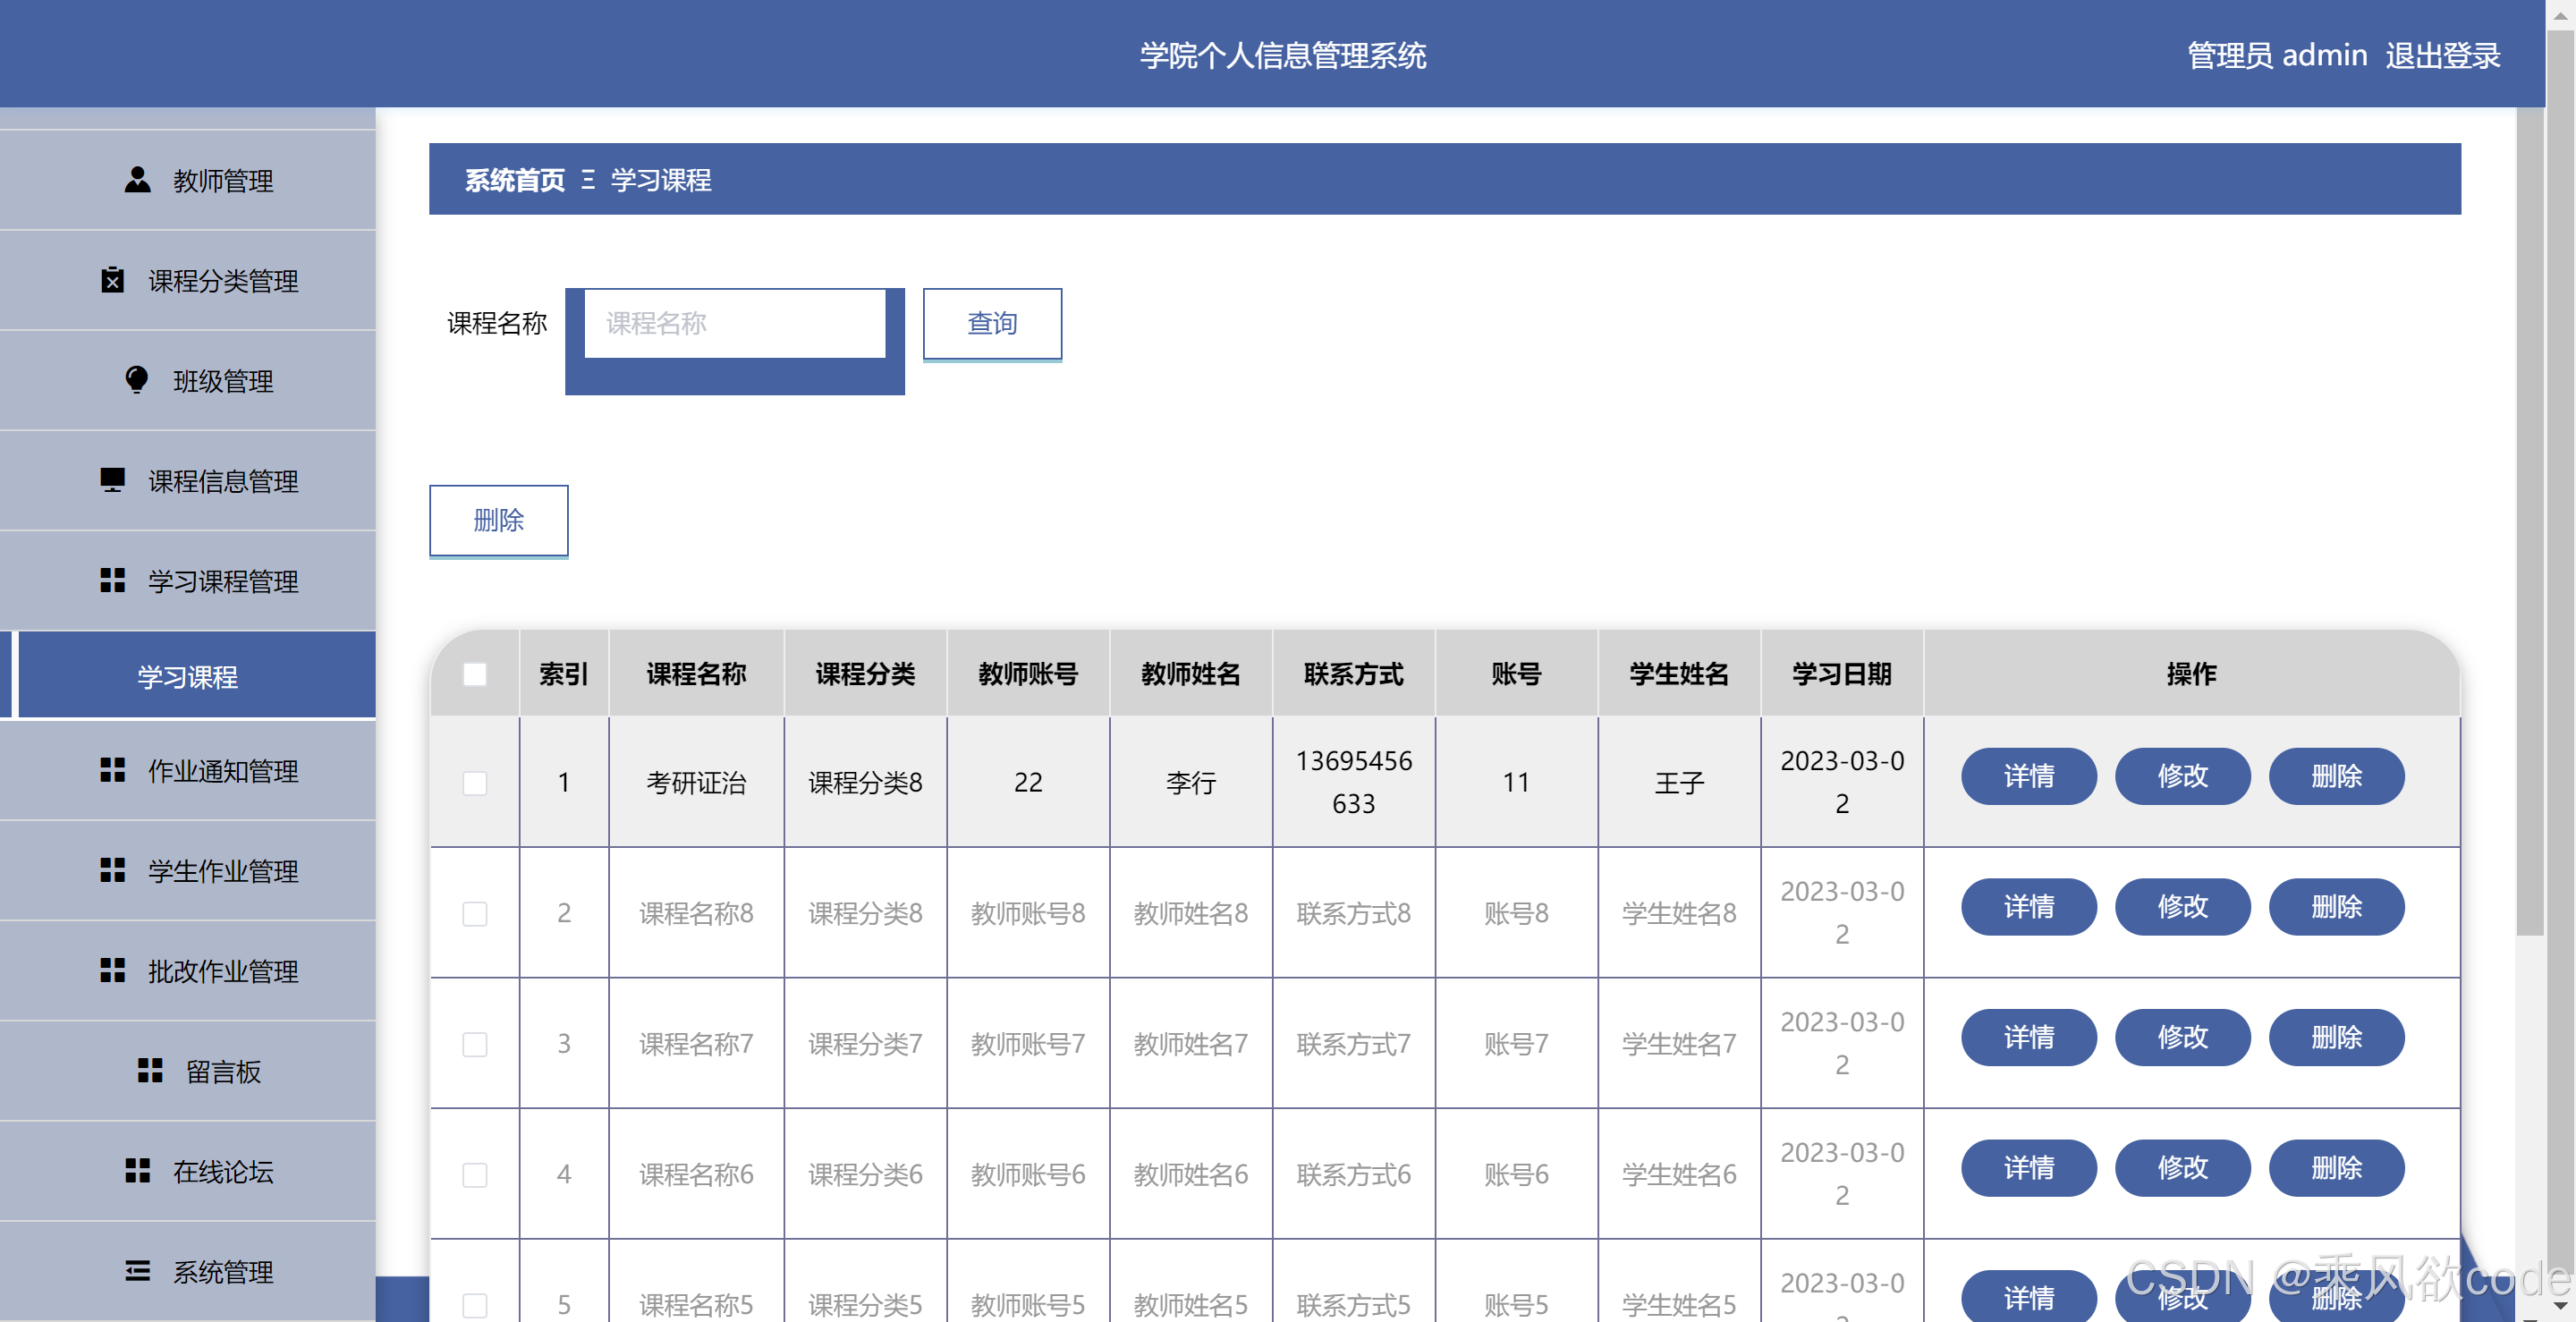Go to 系统首页 in the breadcrumb
The height and width of the screenshot is (1322, 2576).
[514, 180]
